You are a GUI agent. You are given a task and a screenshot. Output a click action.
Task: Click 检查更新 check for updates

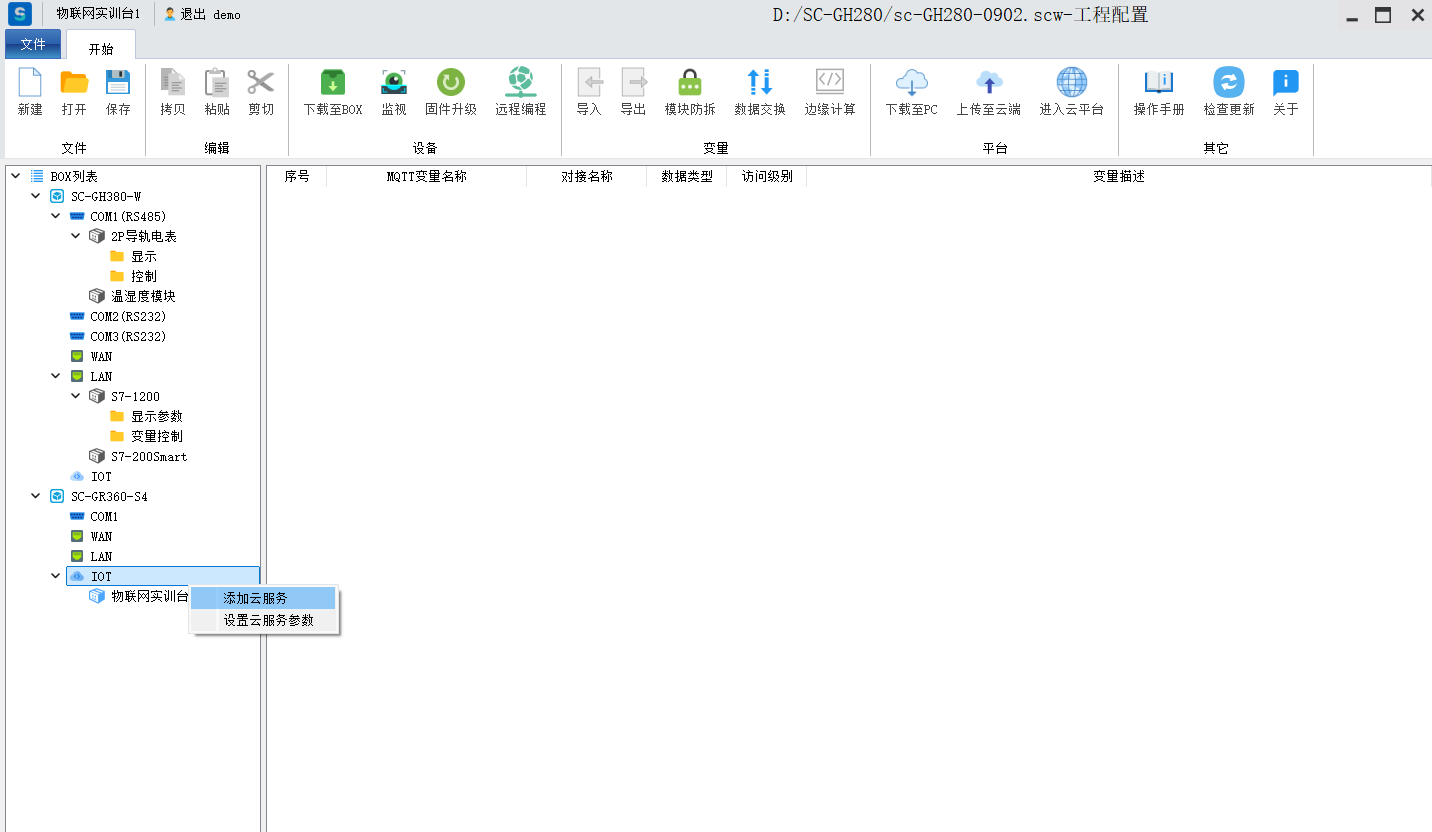point(1228,83)
